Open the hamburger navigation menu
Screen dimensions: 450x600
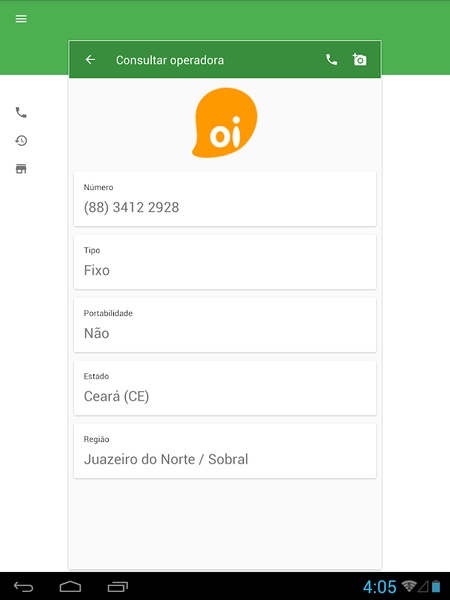[21, 19]
